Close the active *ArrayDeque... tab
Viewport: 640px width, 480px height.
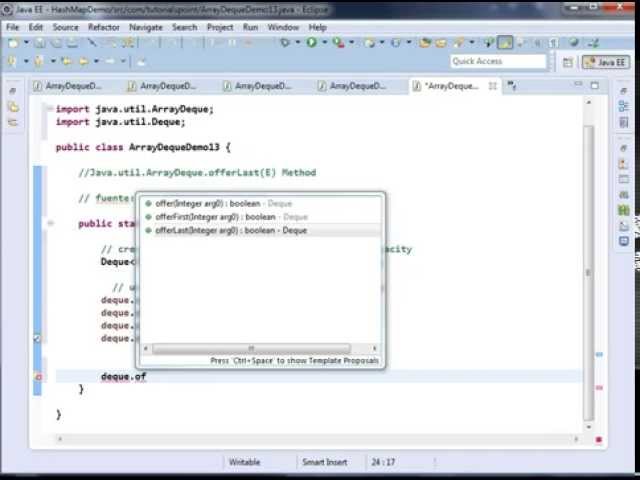click(493, 86)
